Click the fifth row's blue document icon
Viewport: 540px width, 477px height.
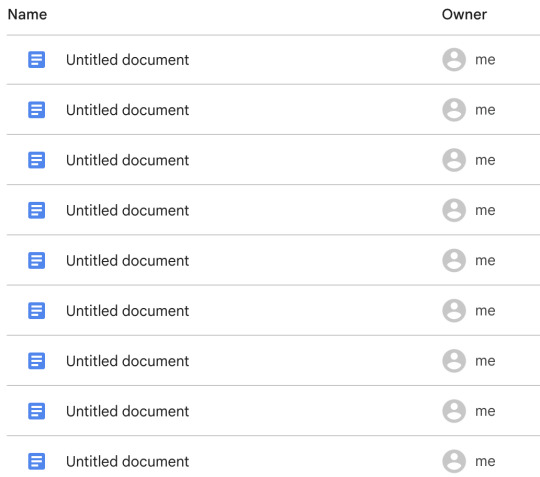37,260
